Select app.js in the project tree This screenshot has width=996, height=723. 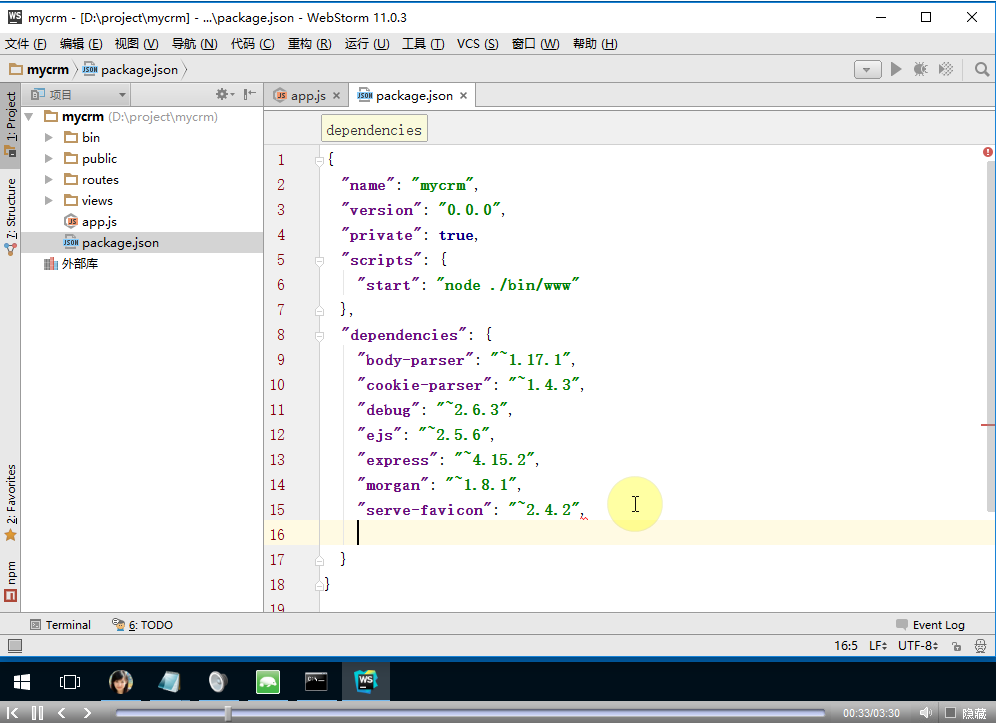(x=99, y=222)
